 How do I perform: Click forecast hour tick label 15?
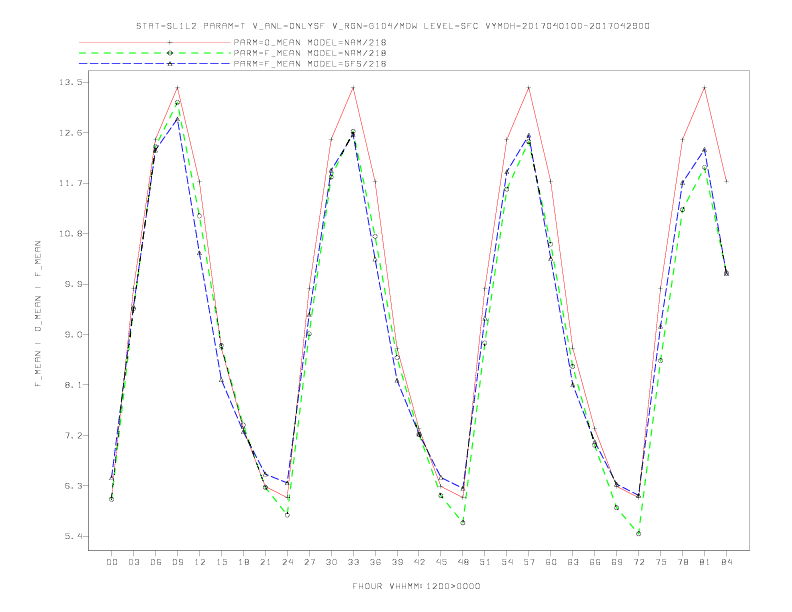221,562
